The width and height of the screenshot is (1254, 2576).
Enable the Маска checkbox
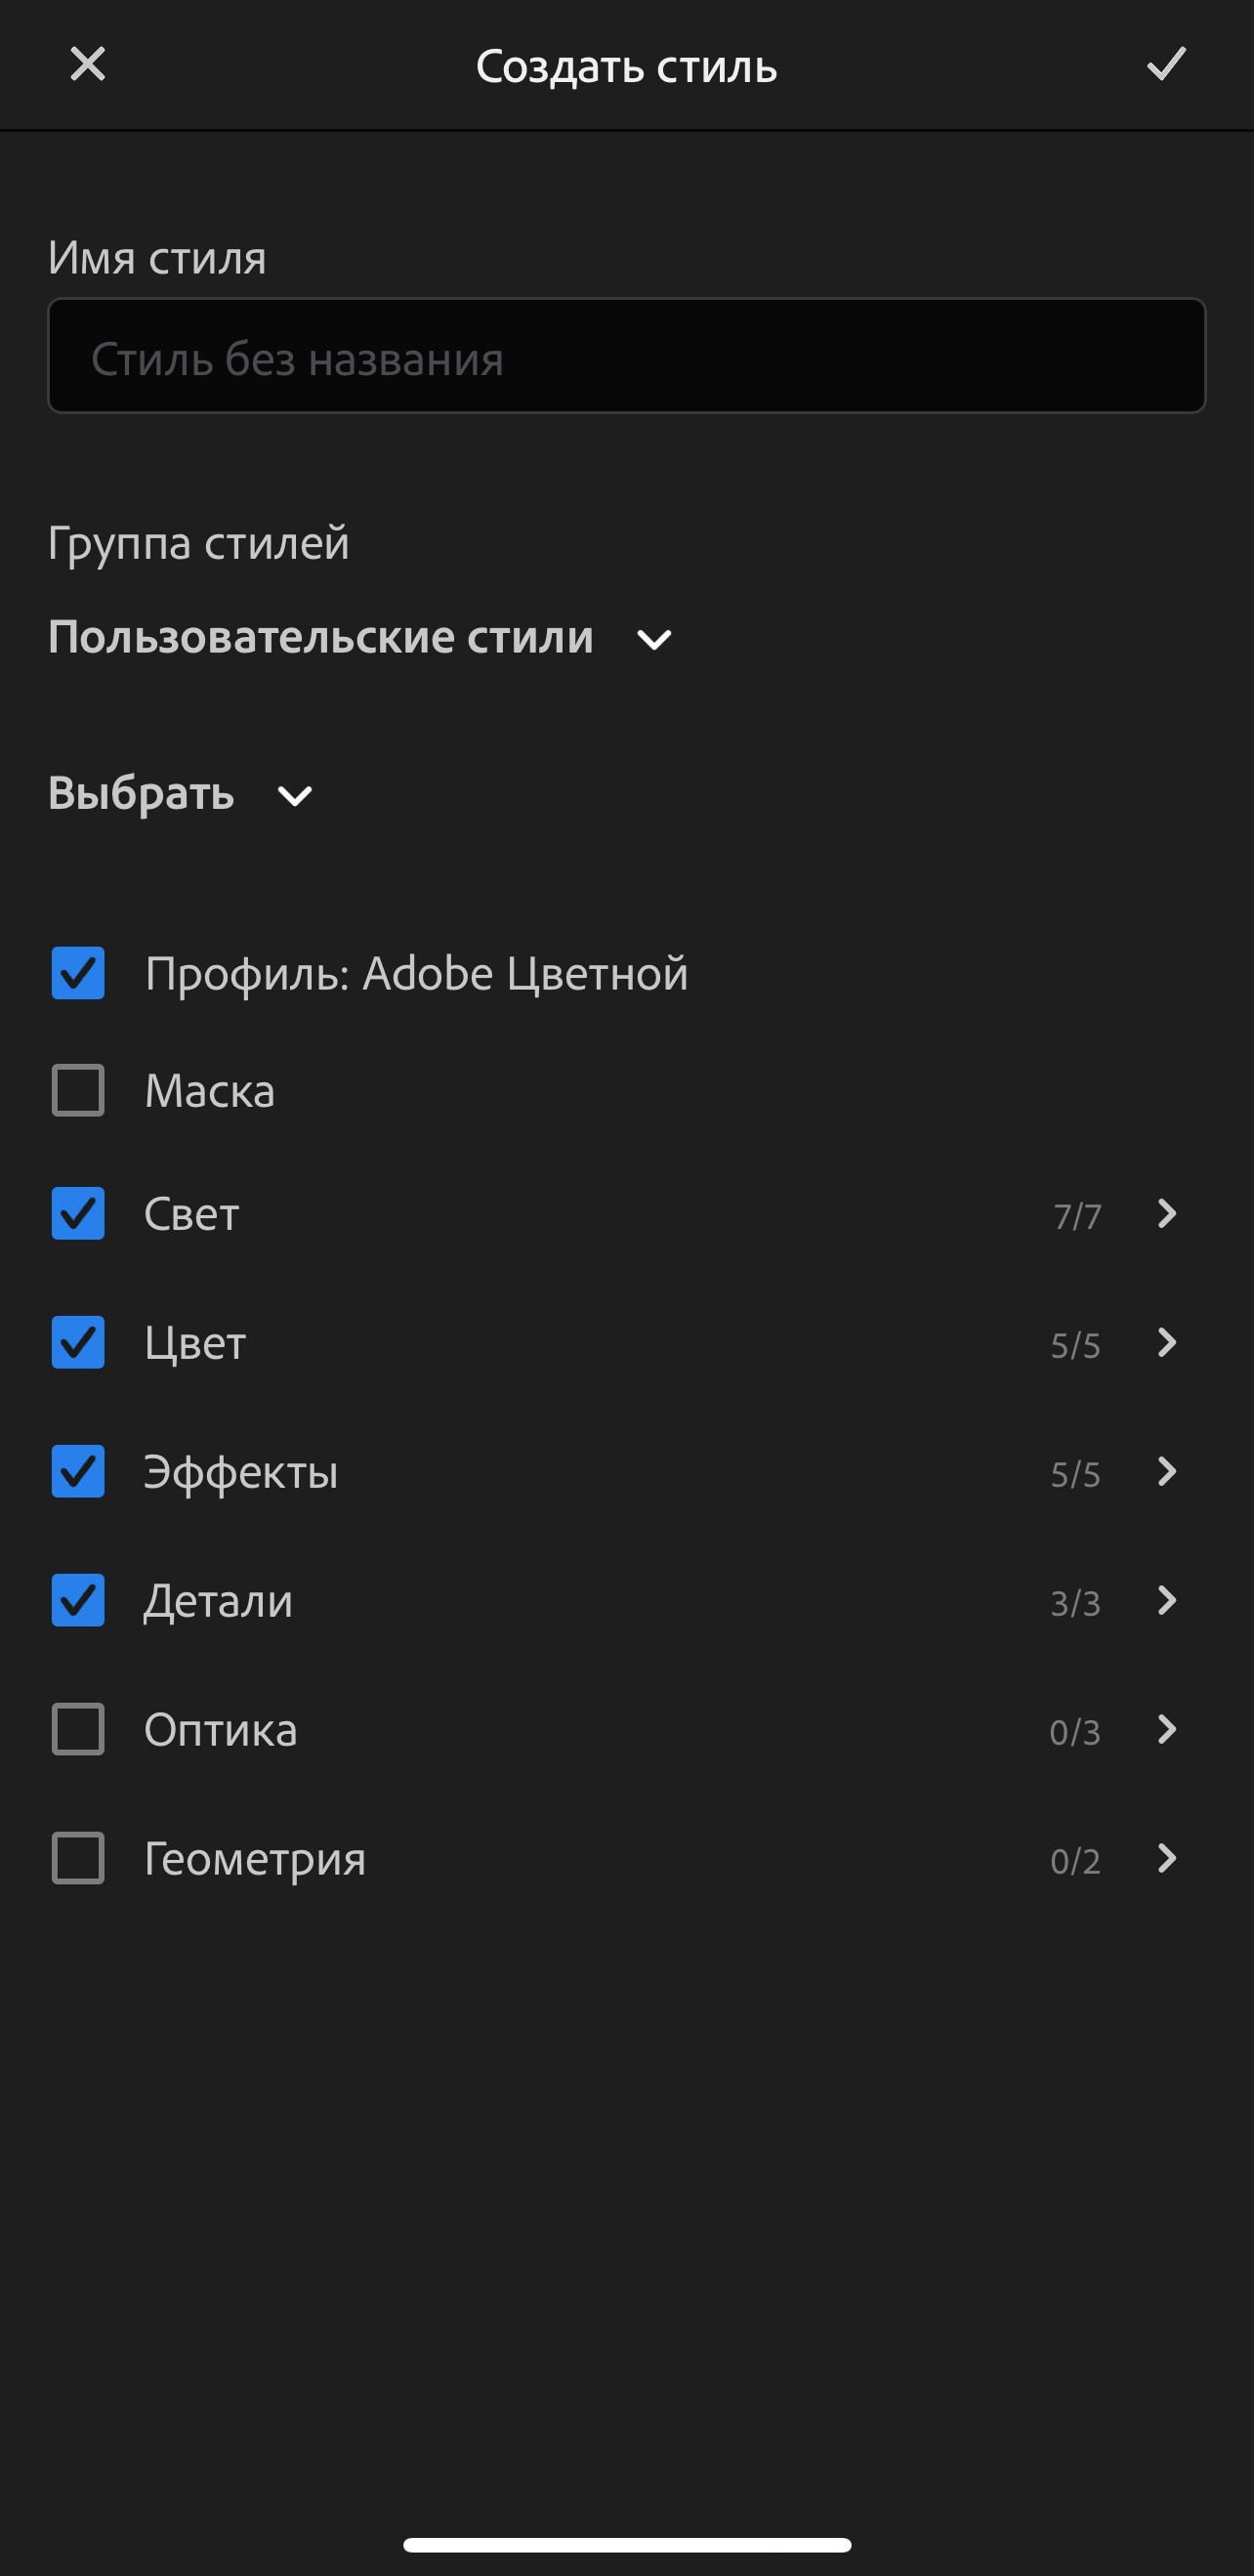(78, 1090)
